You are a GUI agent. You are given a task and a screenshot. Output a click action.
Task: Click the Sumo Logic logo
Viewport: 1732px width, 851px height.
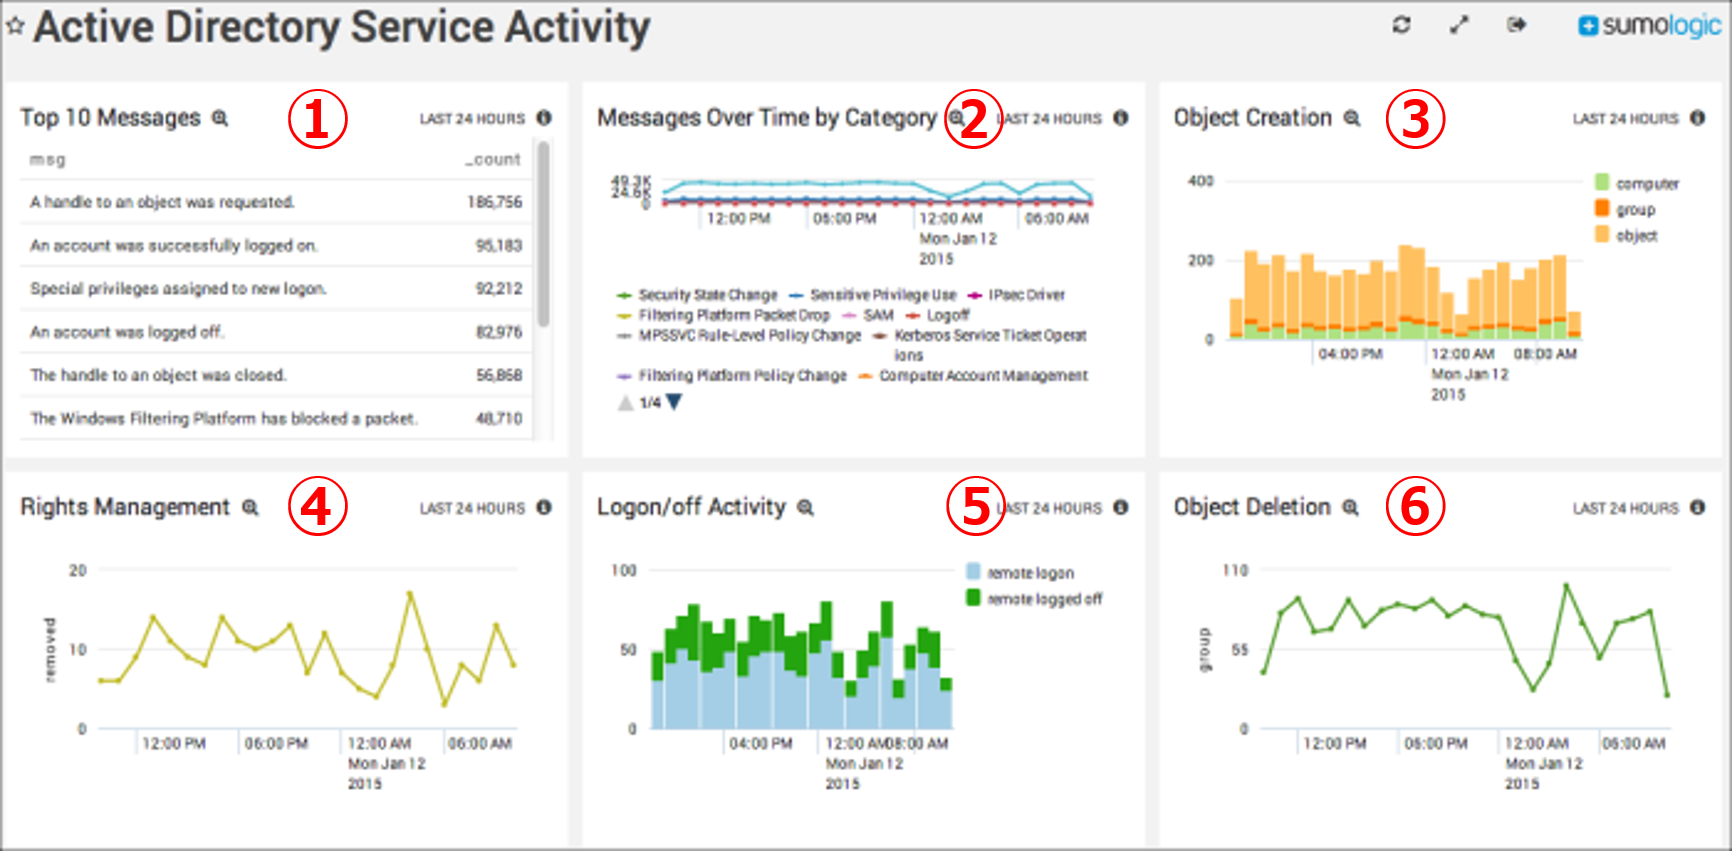pyautogui.click(x=1650, y=25)
